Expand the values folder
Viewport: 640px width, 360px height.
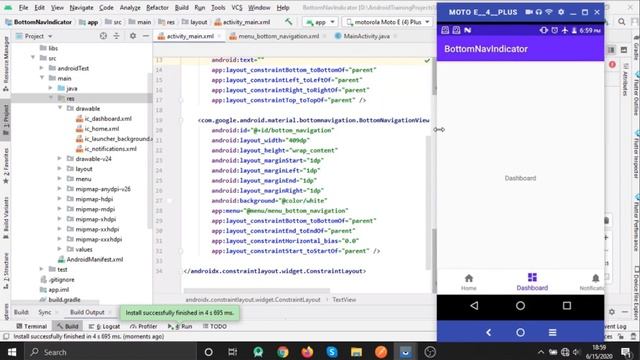tap(60, 249)
